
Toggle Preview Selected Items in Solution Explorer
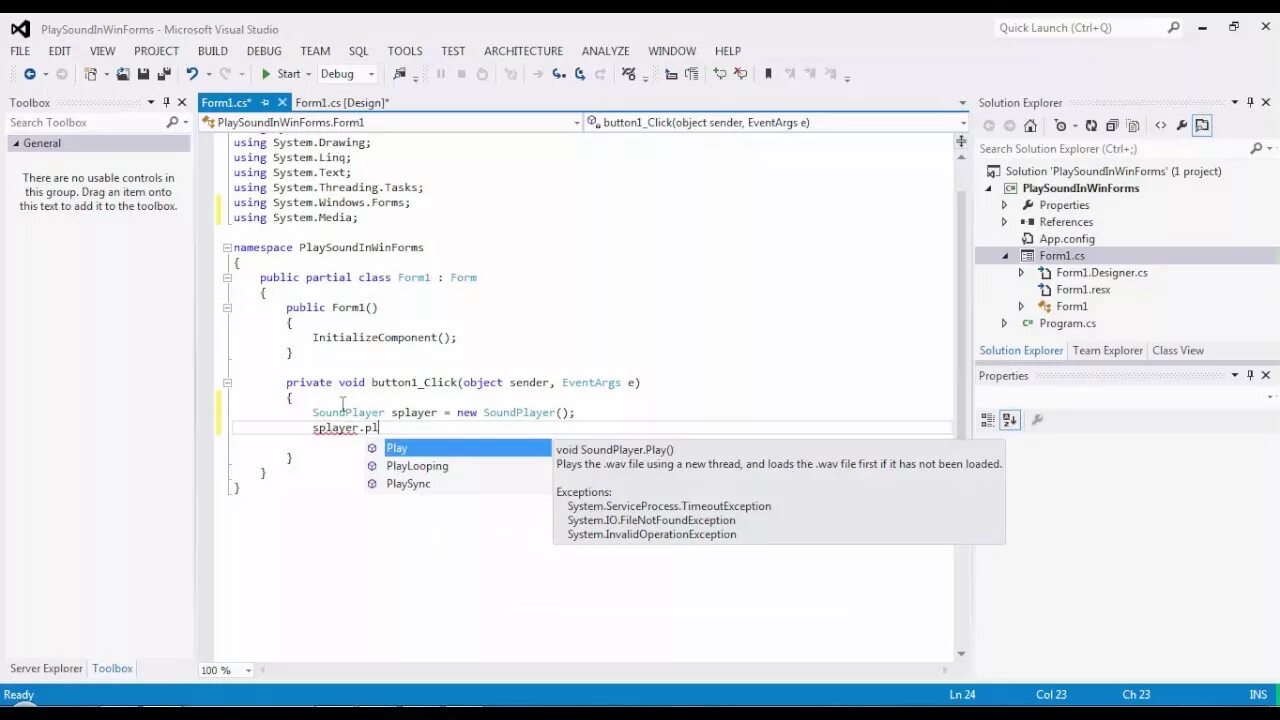(1202, 126)
